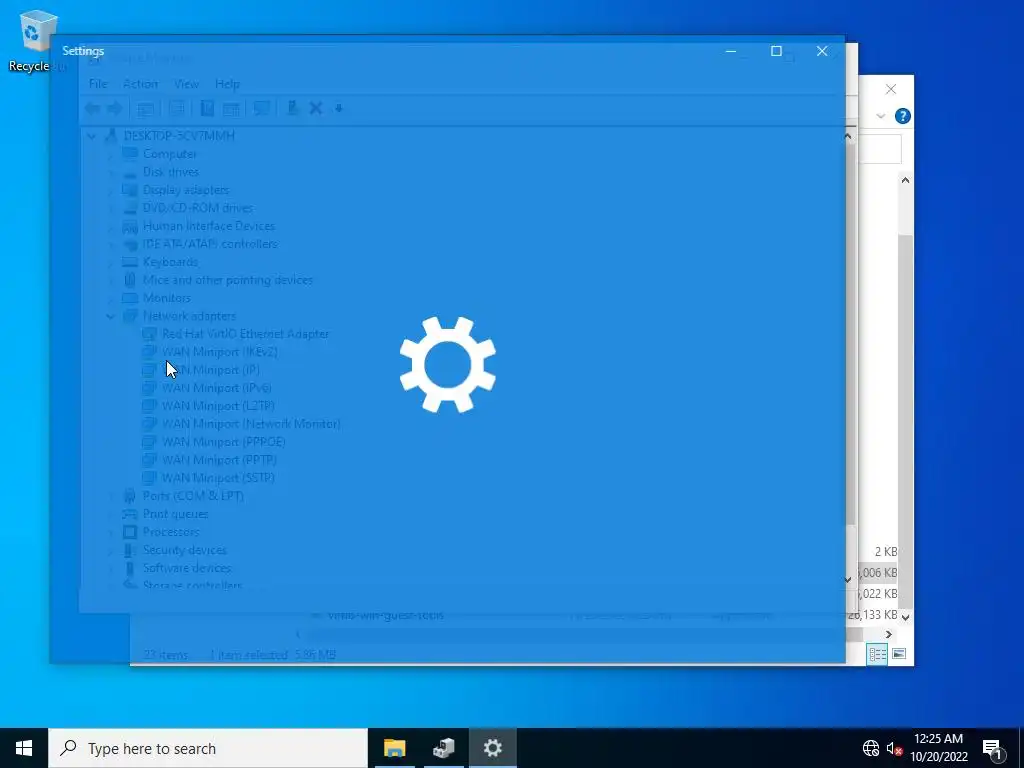Click the File Explorer search box

880,149
